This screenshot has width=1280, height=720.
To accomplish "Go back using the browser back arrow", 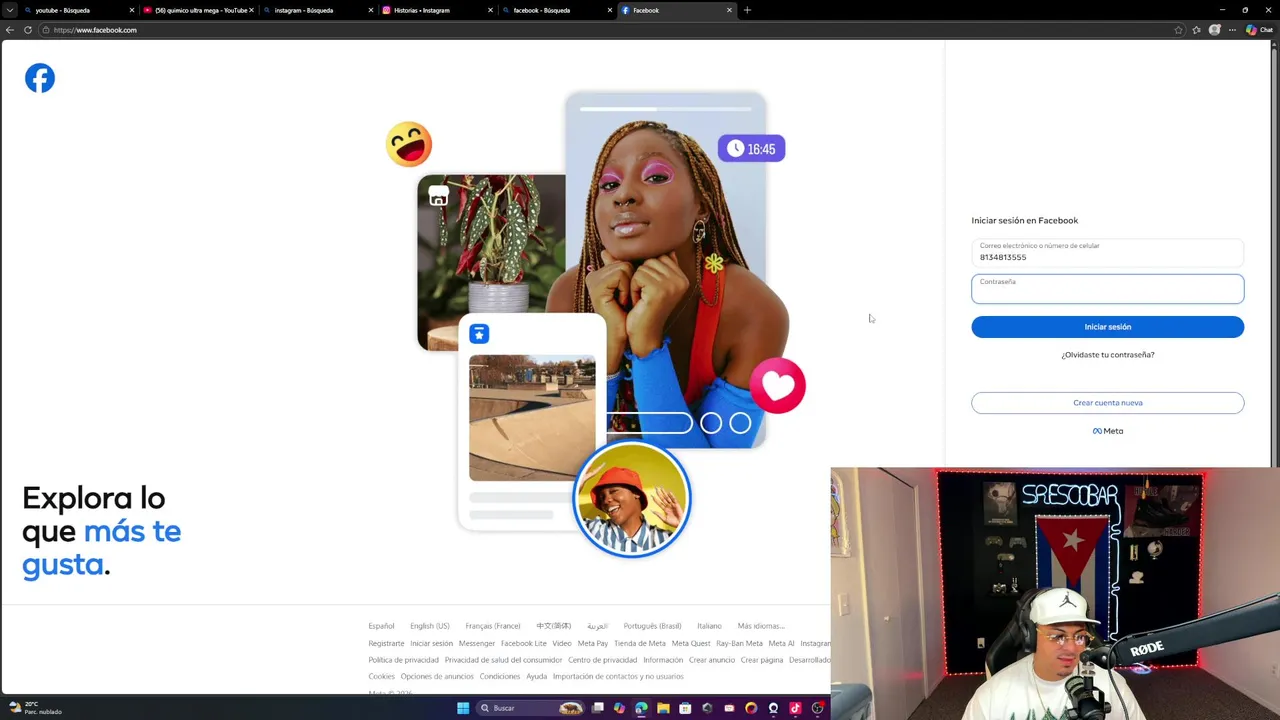I will tap(10, 30).
